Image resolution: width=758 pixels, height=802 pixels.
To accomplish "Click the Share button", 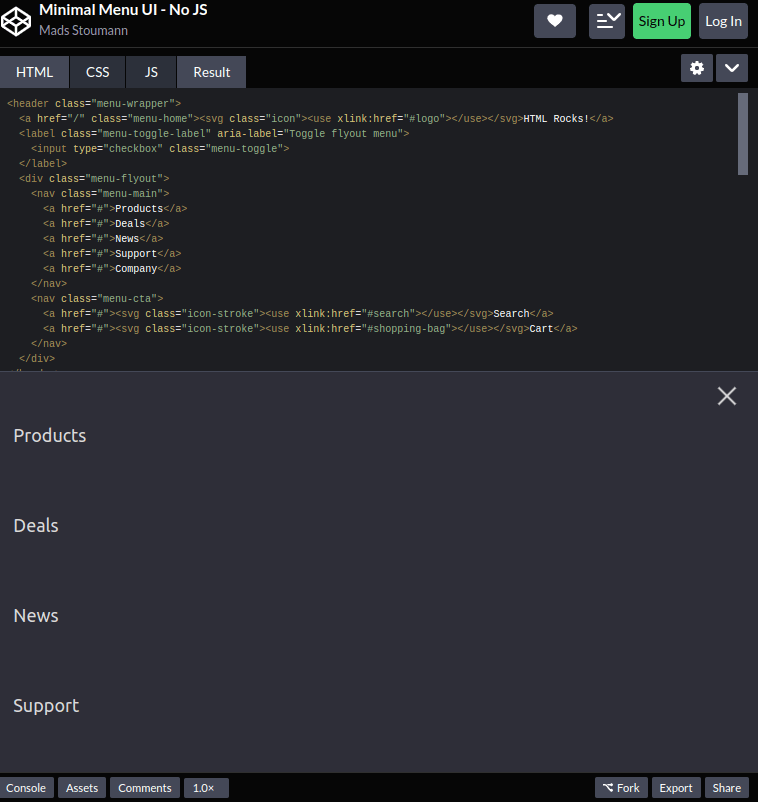I will click(726, 788).
